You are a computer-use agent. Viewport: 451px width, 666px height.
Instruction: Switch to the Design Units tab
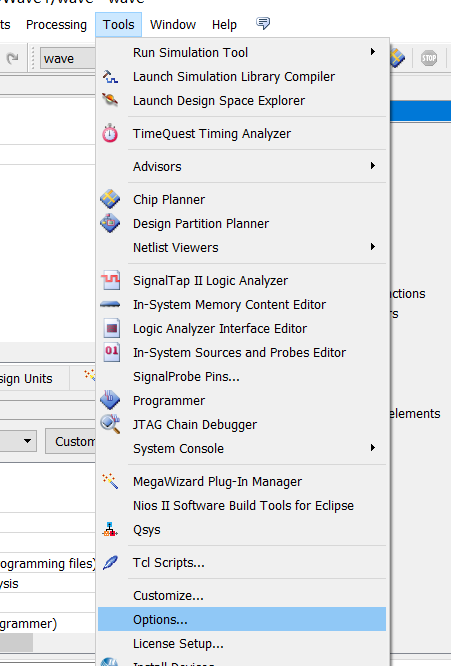(34, 378)
